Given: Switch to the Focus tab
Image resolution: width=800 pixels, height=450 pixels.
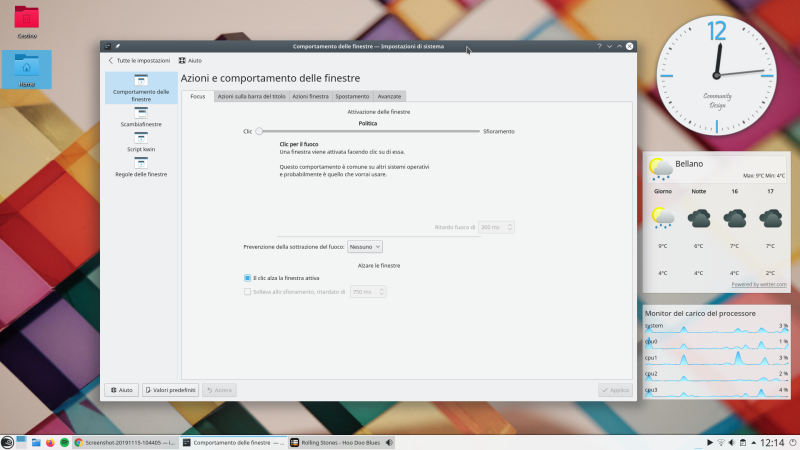Looking at the screenshot, I should (x=198, y=96).
